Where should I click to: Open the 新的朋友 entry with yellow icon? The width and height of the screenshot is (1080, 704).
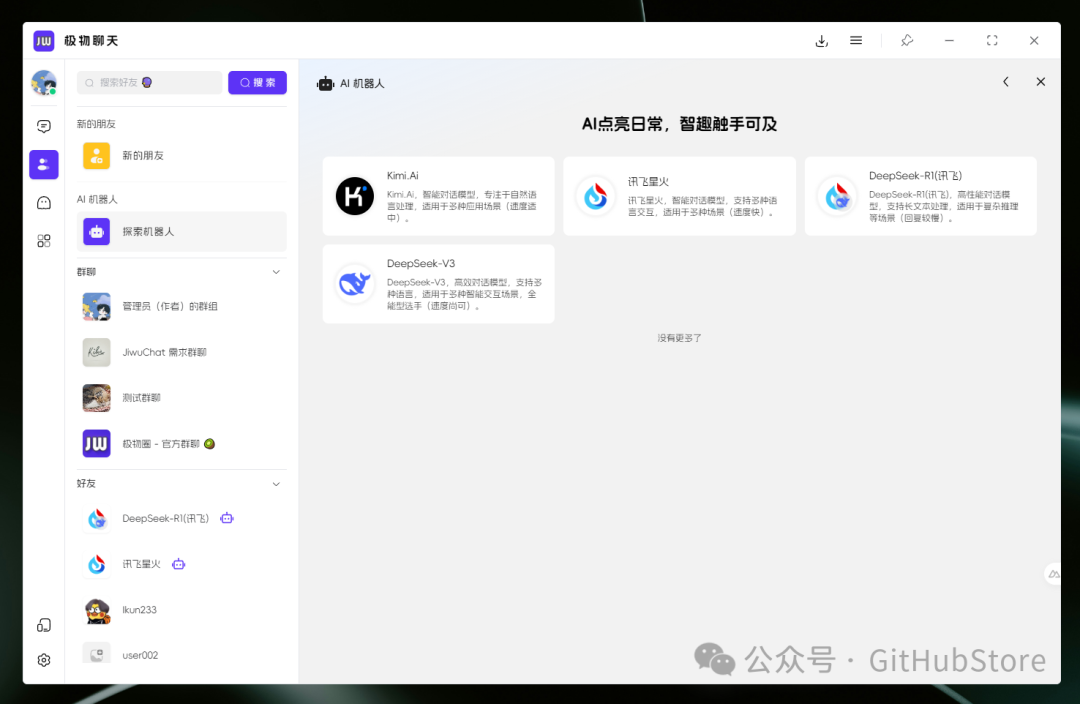pyautogui.click(x=182, y=156)
